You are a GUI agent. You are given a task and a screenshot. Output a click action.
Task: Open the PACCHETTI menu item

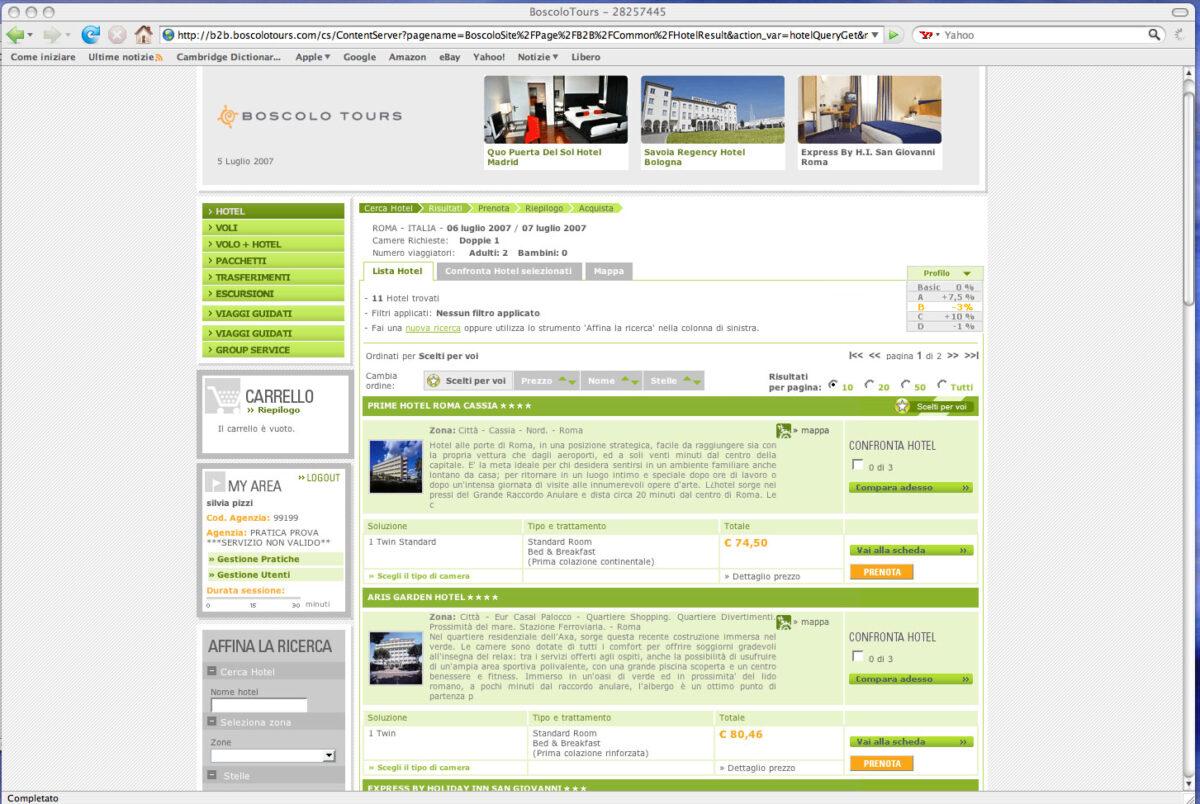point(273,261)
